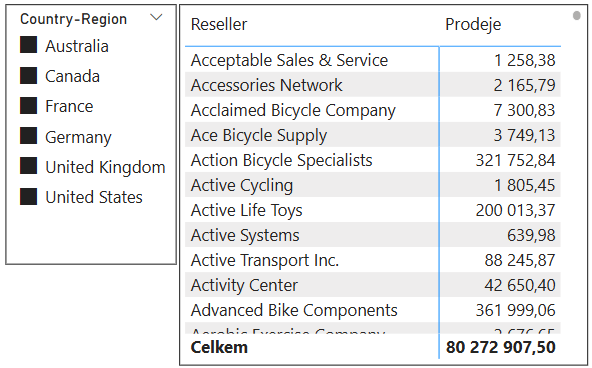Sort by the Reseller column header
This screenshot has height=368, width=592.
pyautogui.click(x=219, y=25)
